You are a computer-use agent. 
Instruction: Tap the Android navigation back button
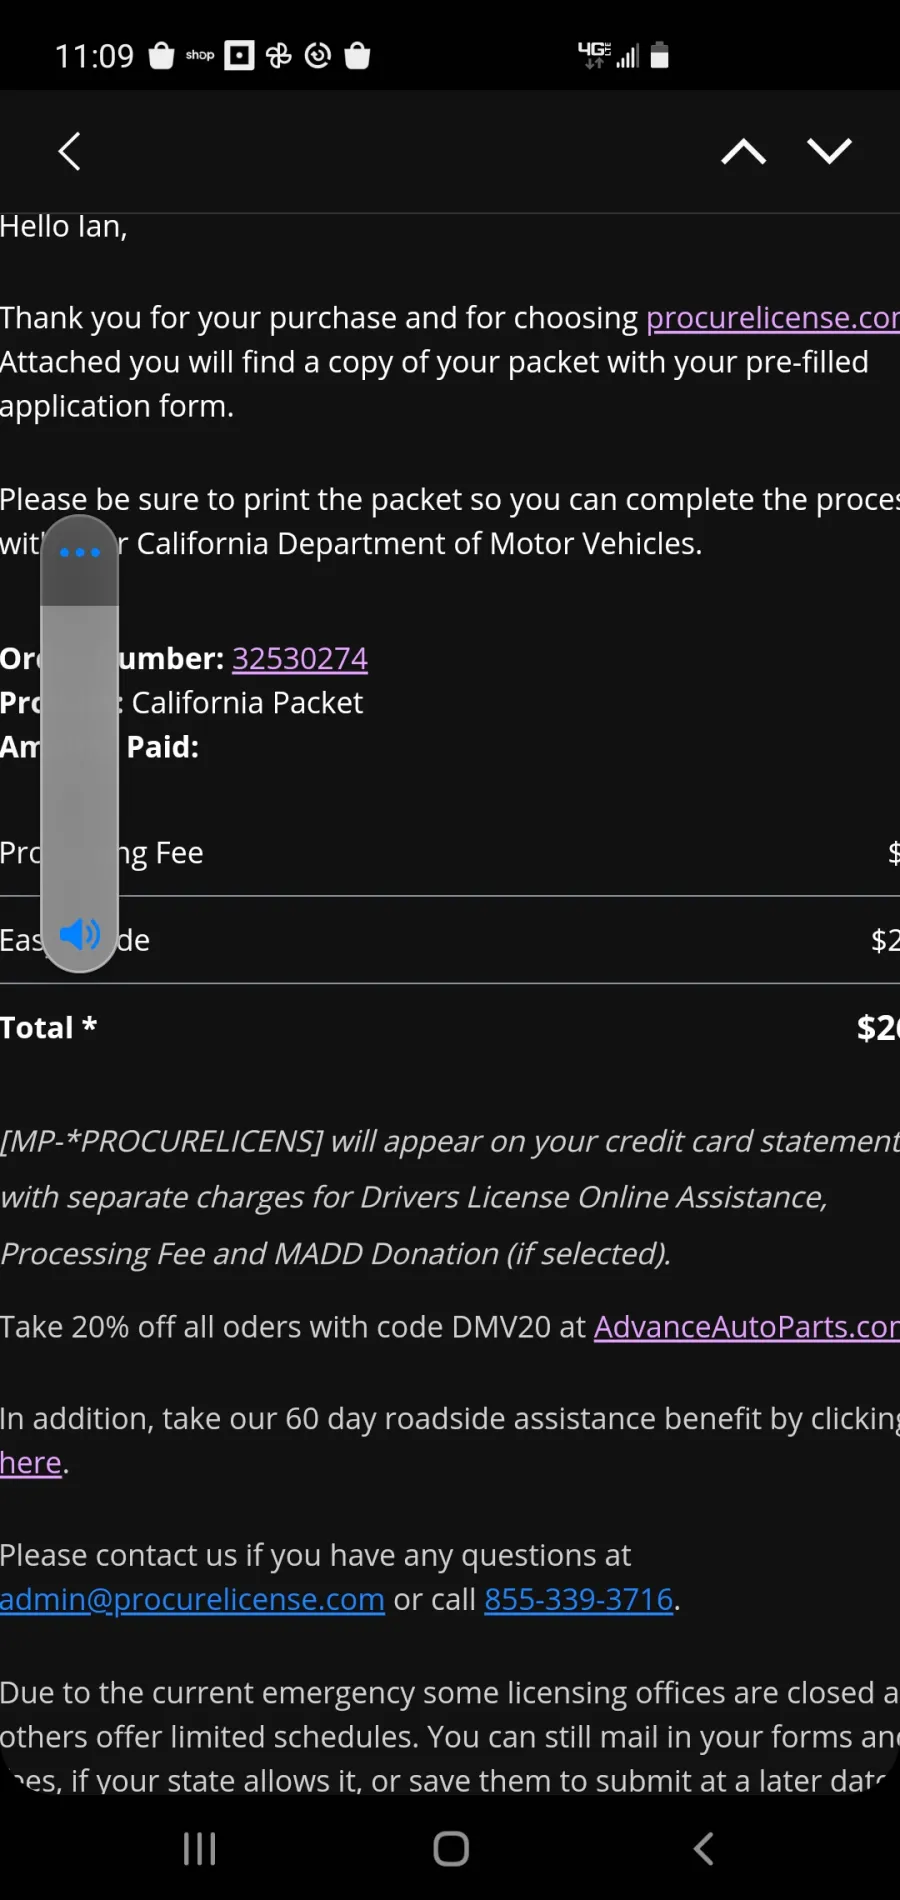(704, 1849)
